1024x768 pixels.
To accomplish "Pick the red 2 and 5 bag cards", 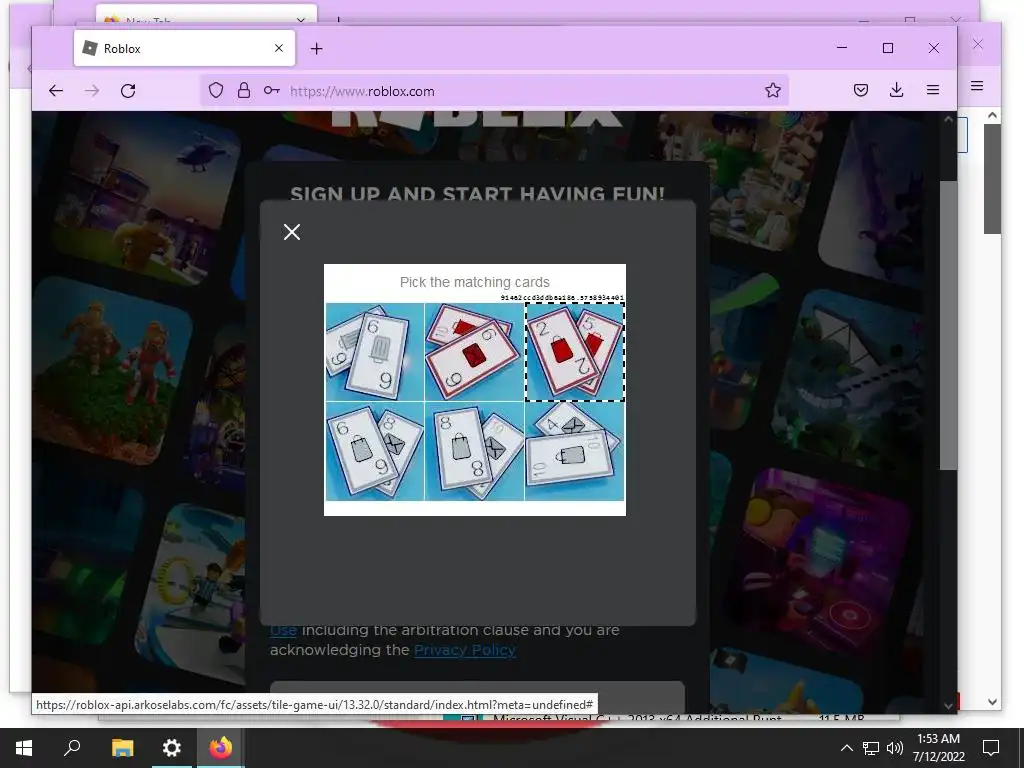I will (x=575, y=352).
